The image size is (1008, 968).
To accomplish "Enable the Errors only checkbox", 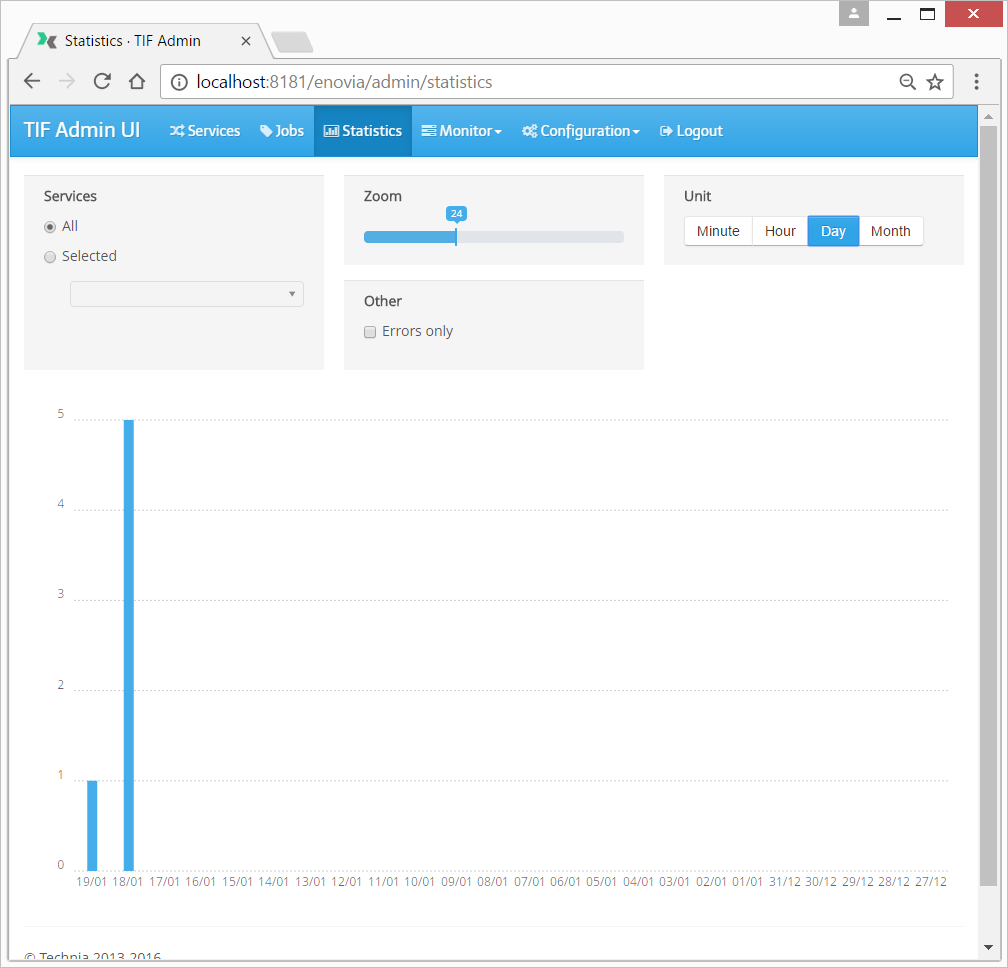I will pos(370,332).
